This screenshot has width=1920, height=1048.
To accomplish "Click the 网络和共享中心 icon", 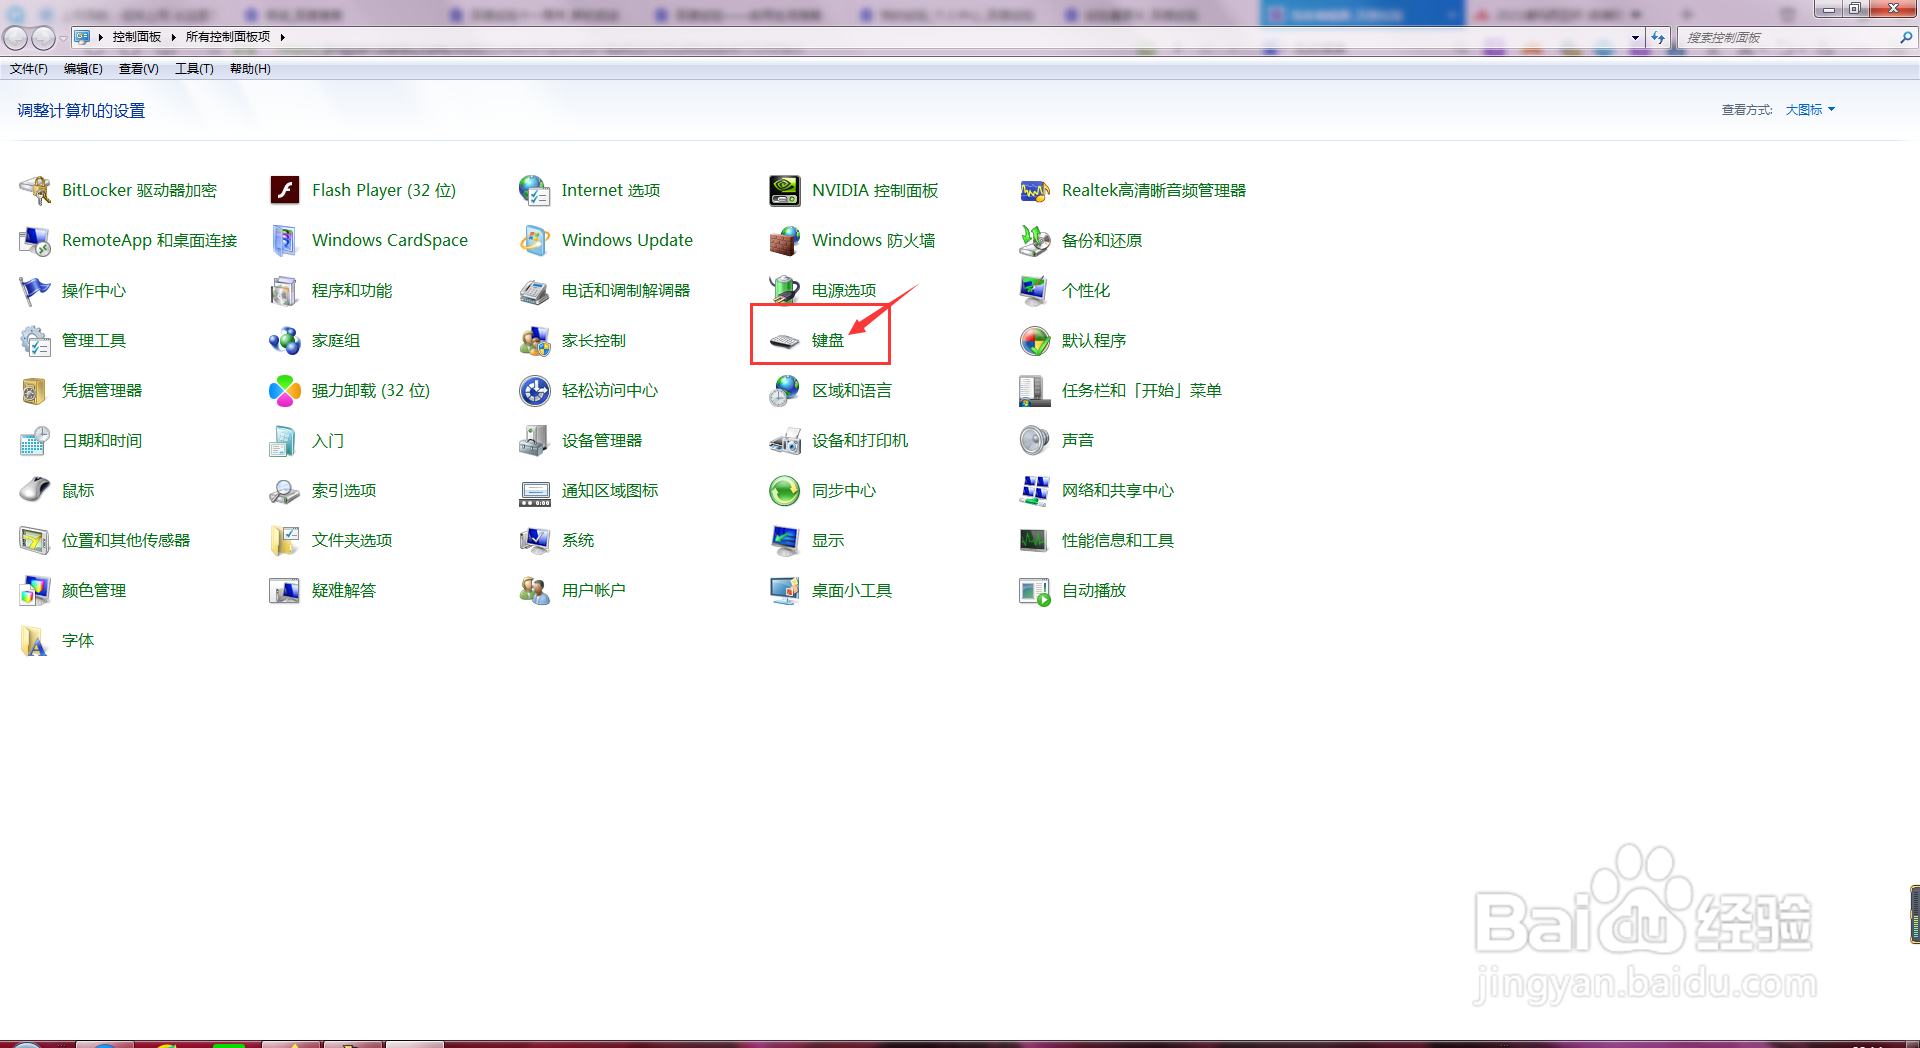I will [1035, 490].
